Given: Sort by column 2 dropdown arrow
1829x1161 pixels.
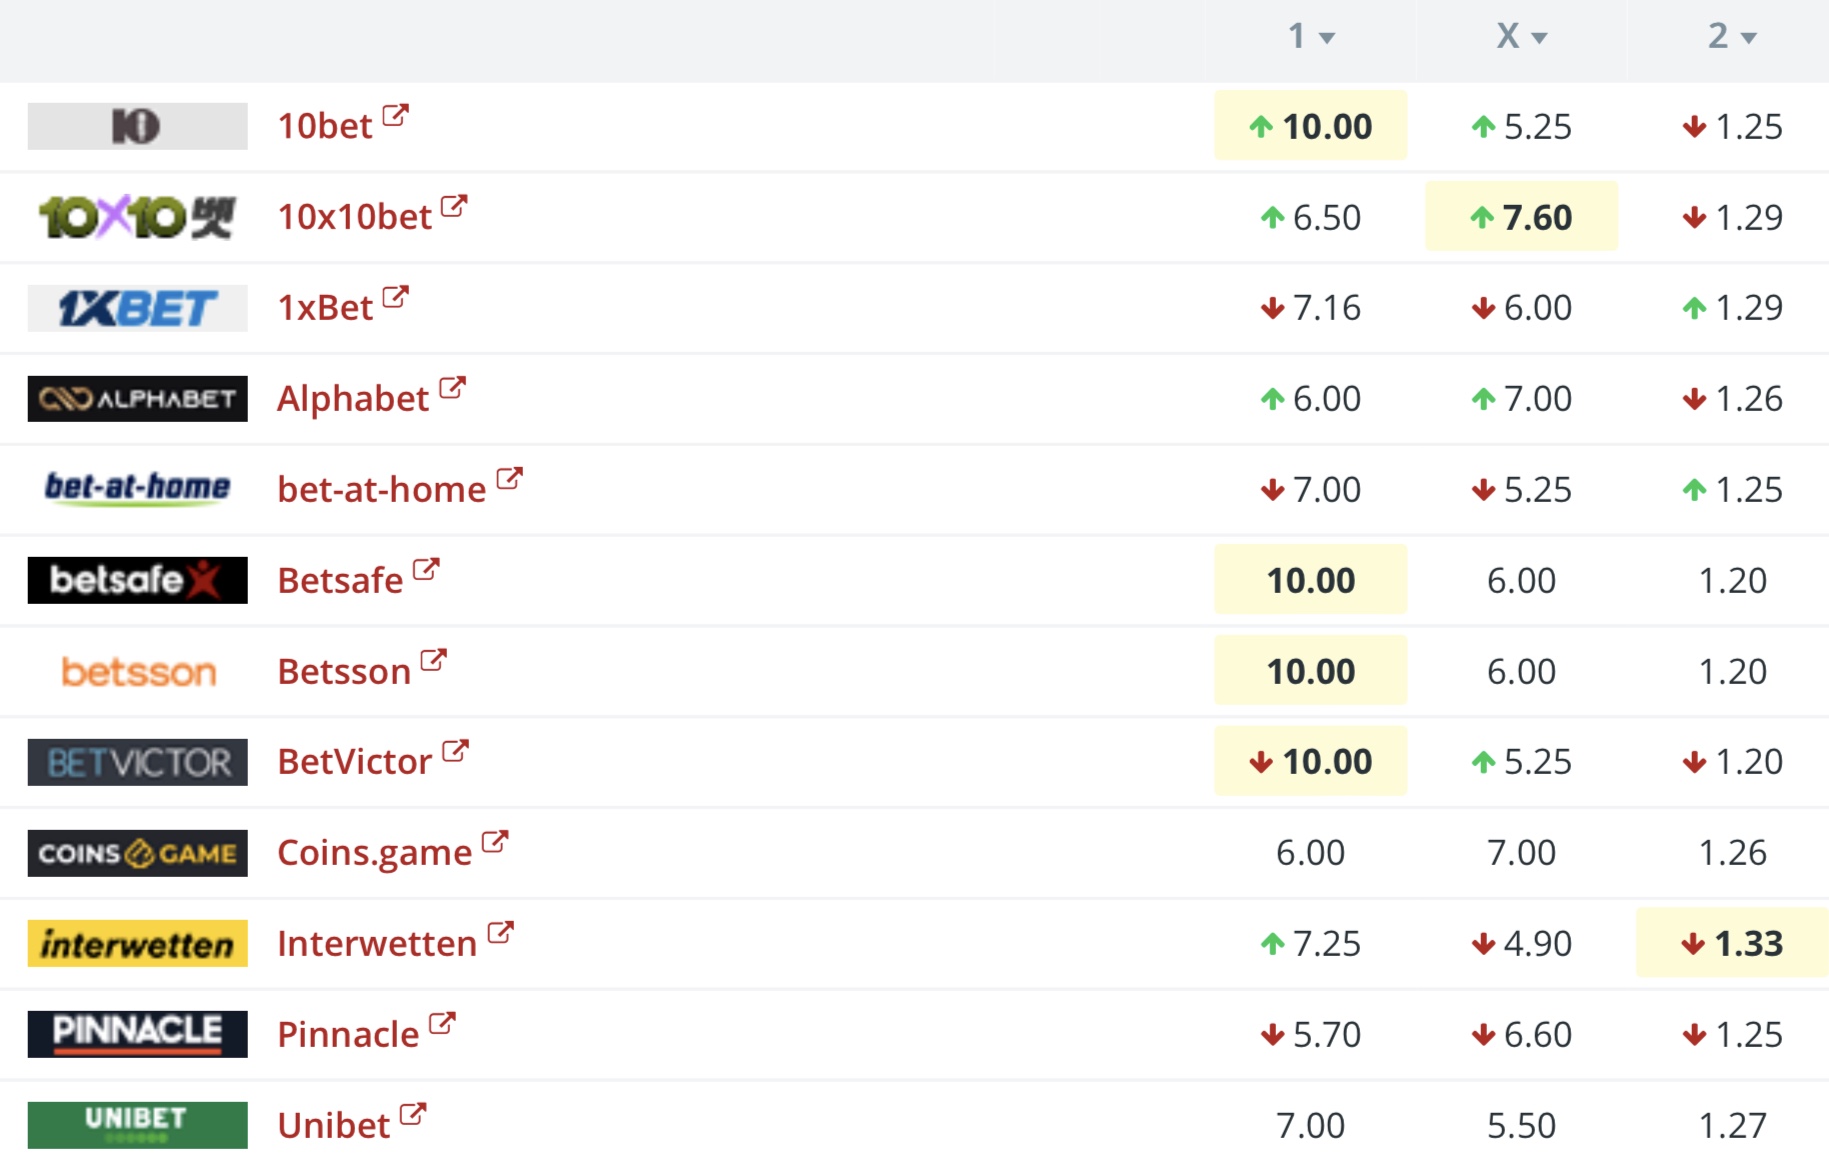Looking at the screenshot, I should click(x=1749, y=38).
